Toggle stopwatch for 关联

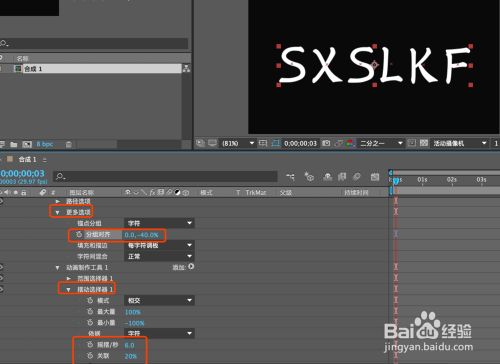click(90, 356)
